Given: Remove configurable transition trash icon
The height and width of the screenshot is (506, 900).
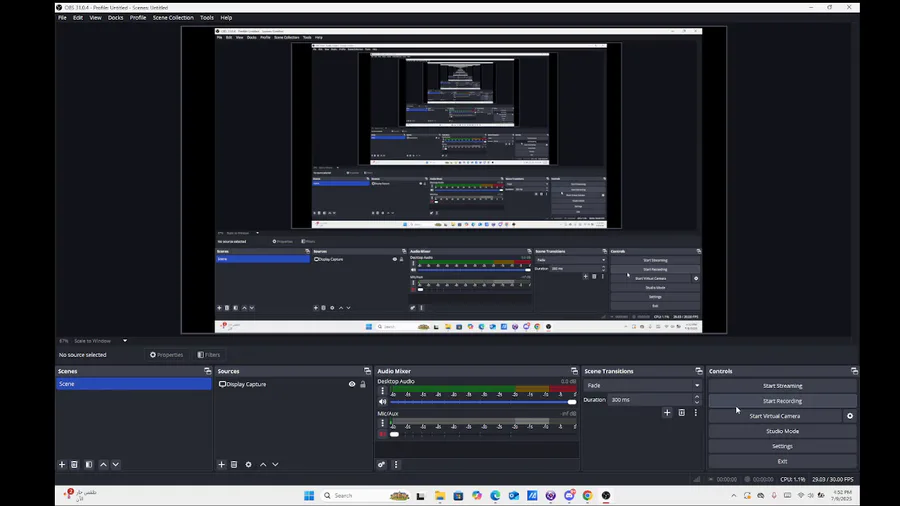Looking at the screenshot, I should 681,412.
